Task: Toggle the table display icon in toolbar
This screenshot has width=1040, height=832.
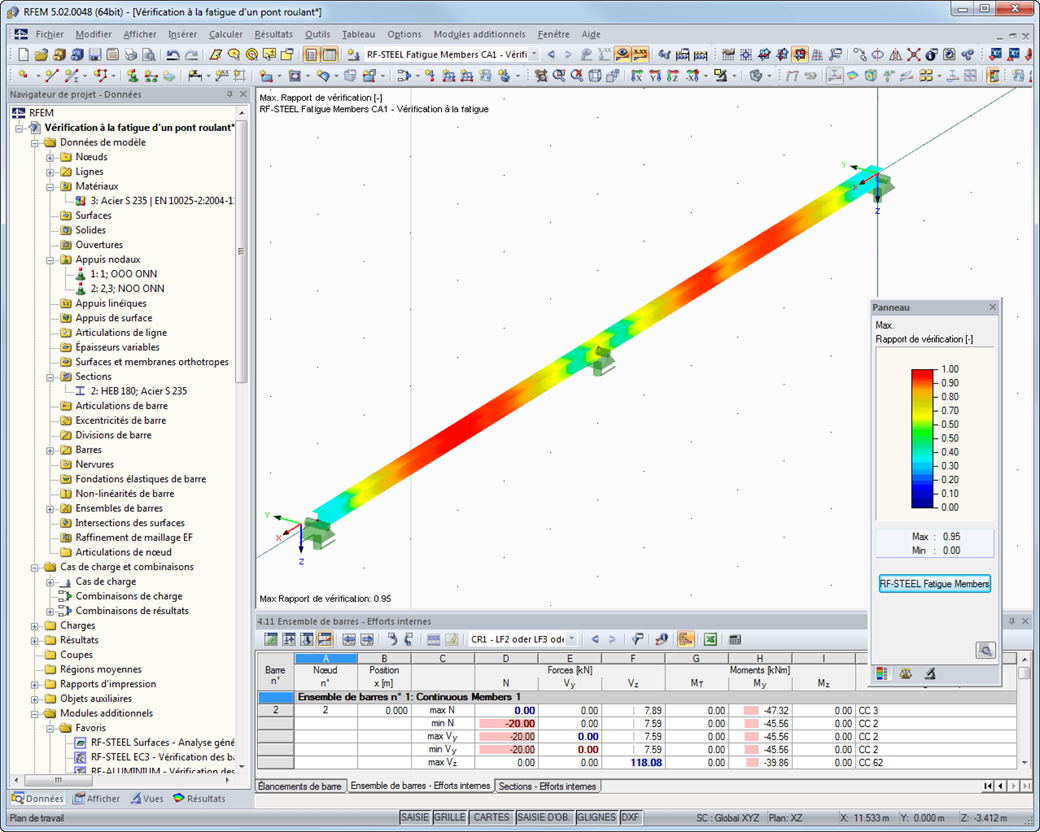Action: [x=329, y=54]
